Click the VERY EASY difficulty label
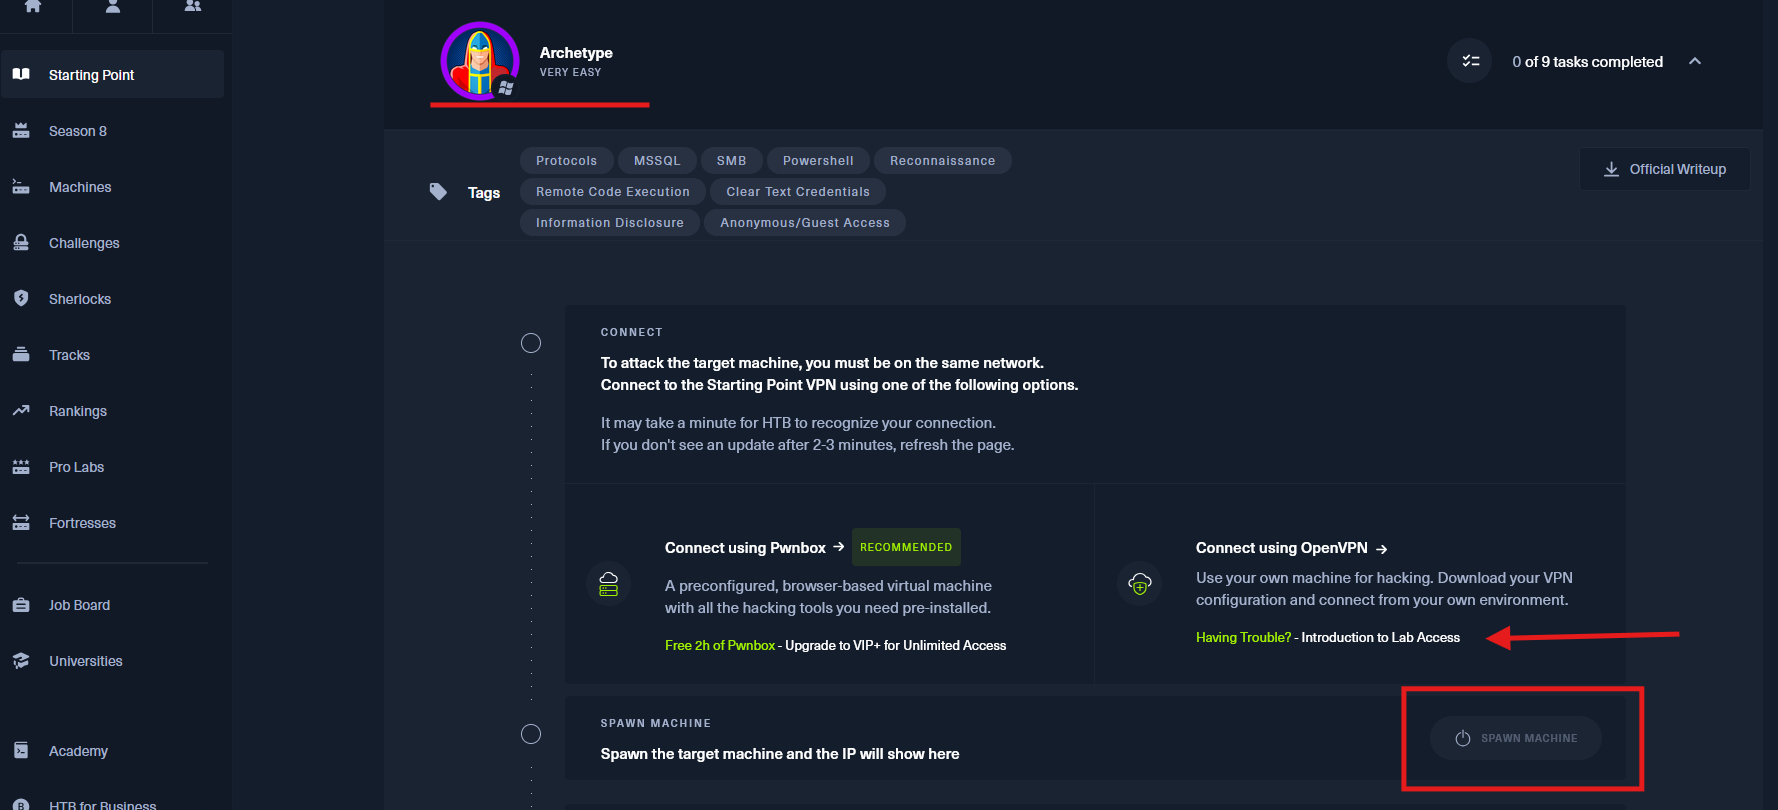The height and width of the screenshot is (810, 1778). point(570,72)
